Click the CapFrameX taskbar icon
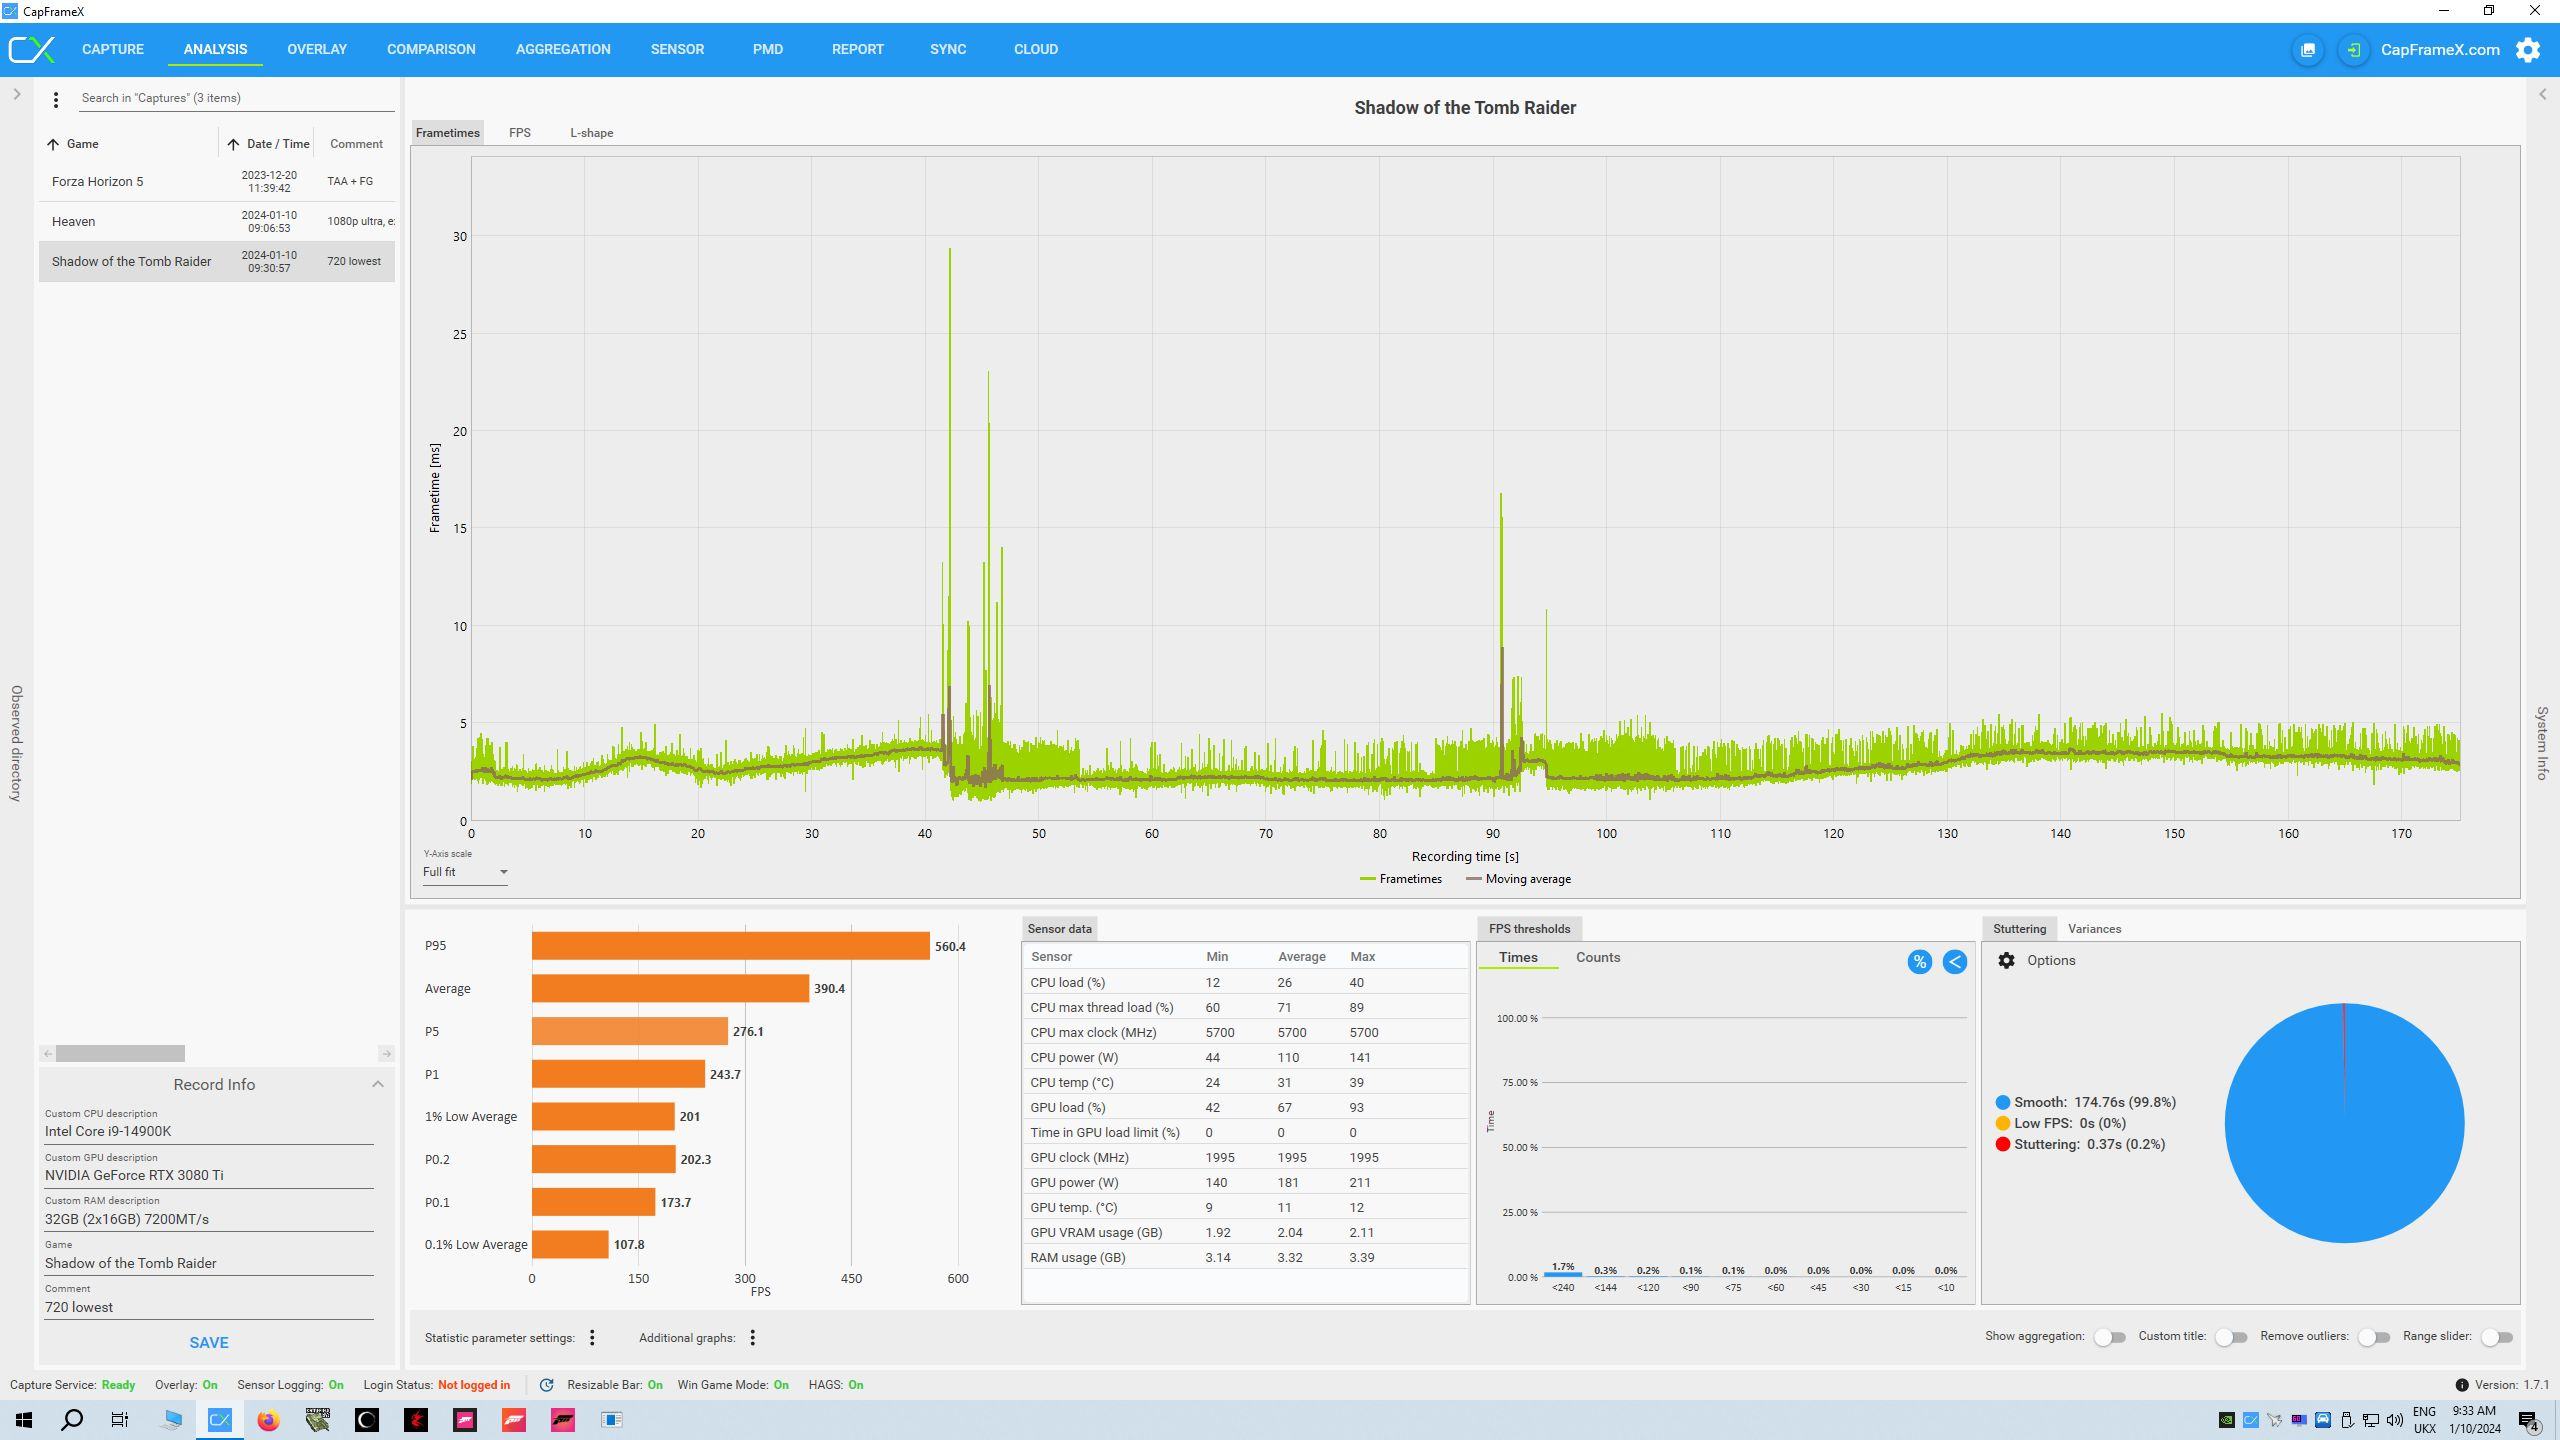This screenshot has height=1440, width=2560. (220, 1420)
